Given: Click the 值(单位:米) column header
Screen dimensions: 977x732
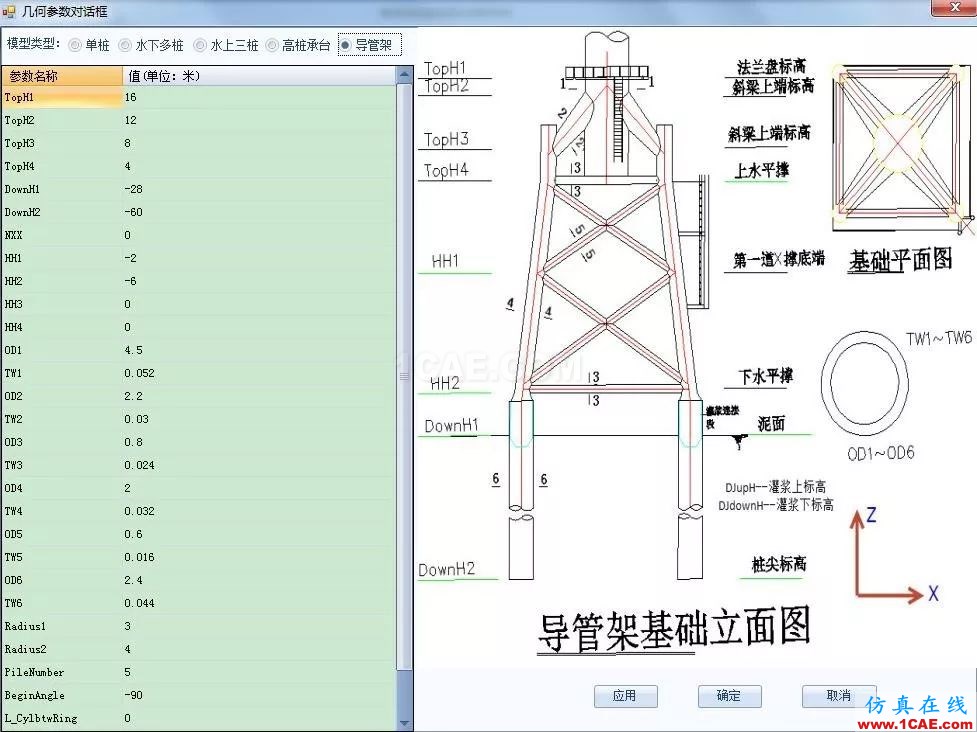Looking at the screenshot, I should tap(259, 76).
